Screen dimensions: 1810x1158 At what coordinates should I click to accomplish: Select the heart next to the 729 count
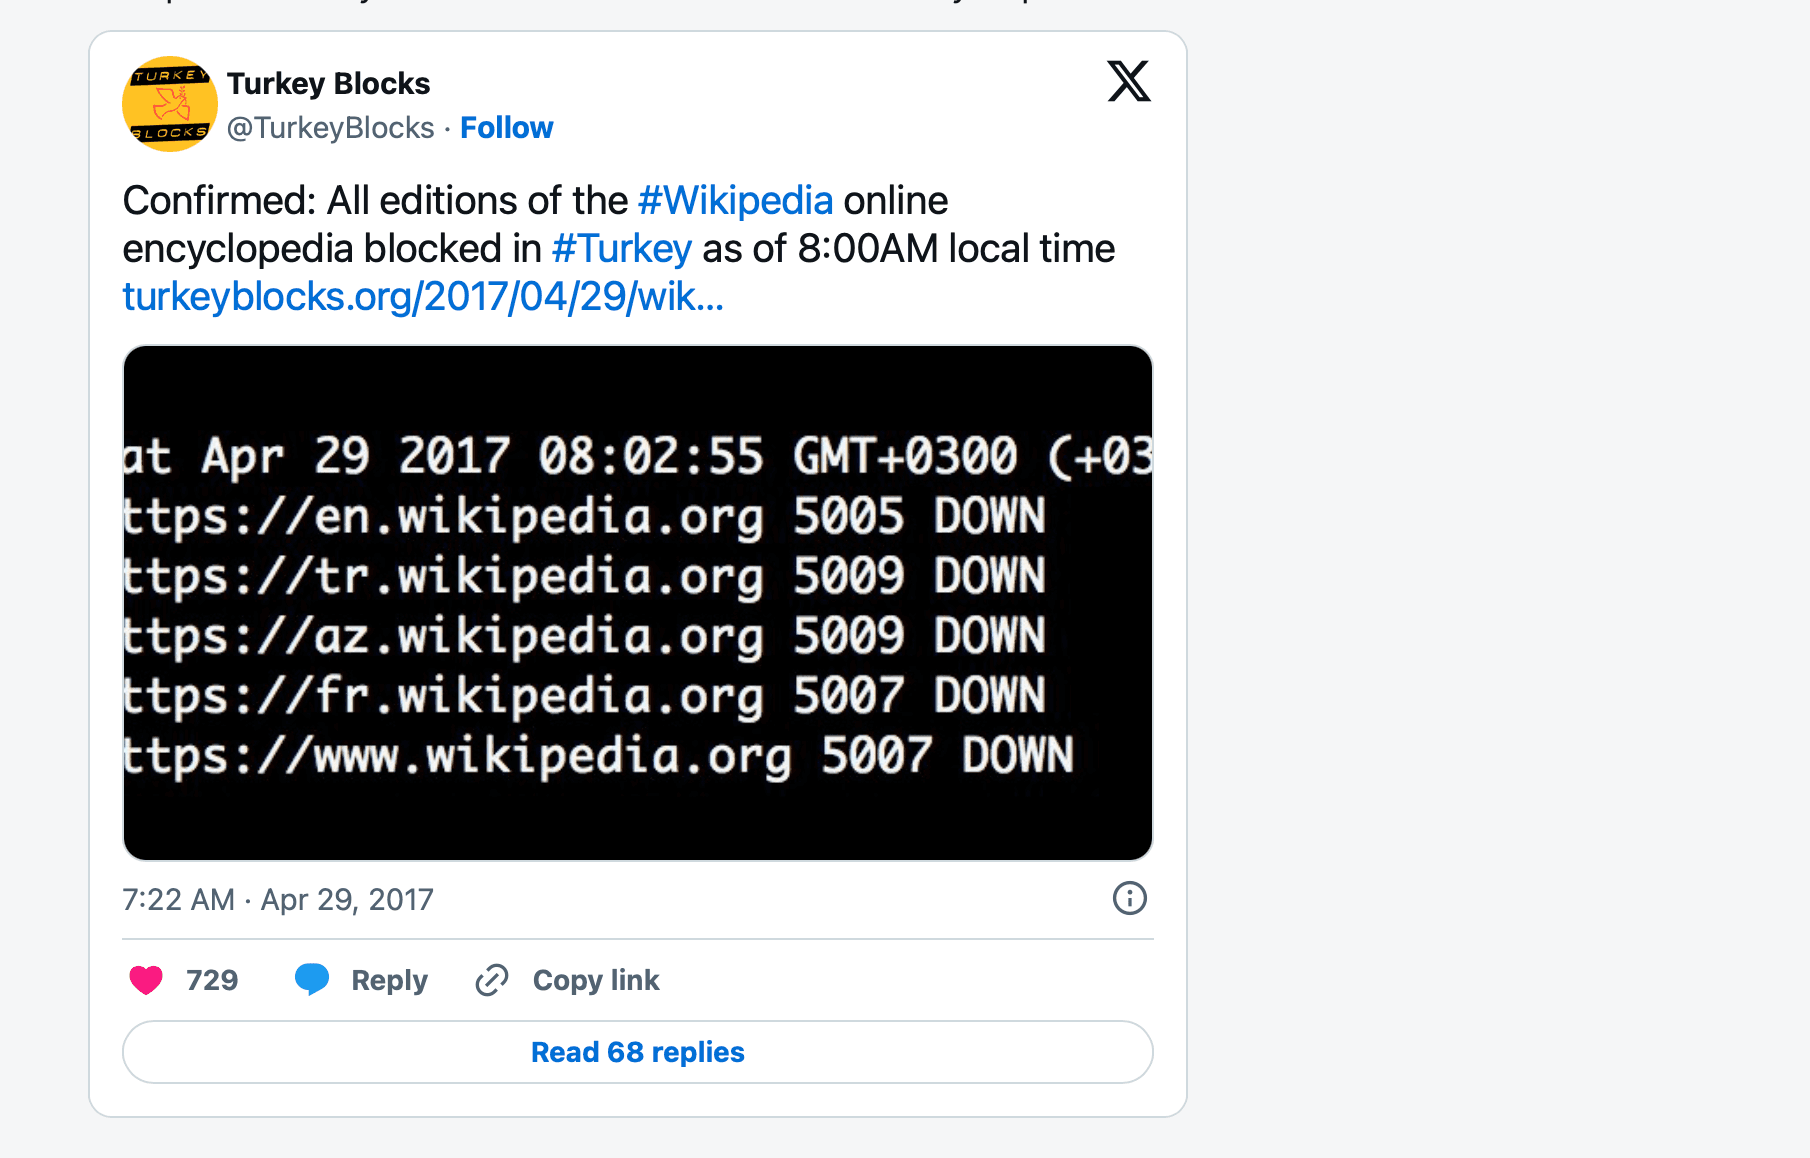point(146,980)
